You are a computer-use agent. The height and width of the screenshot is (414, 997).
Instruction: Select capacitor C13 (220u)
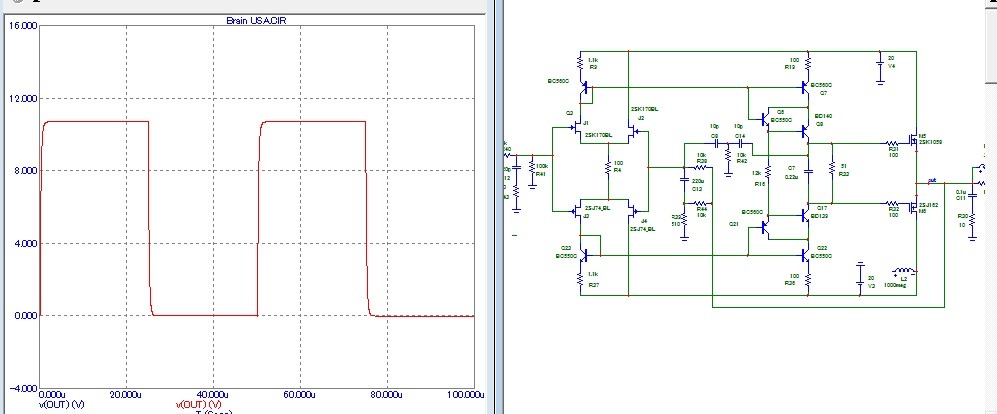click(x=684, y=181)
